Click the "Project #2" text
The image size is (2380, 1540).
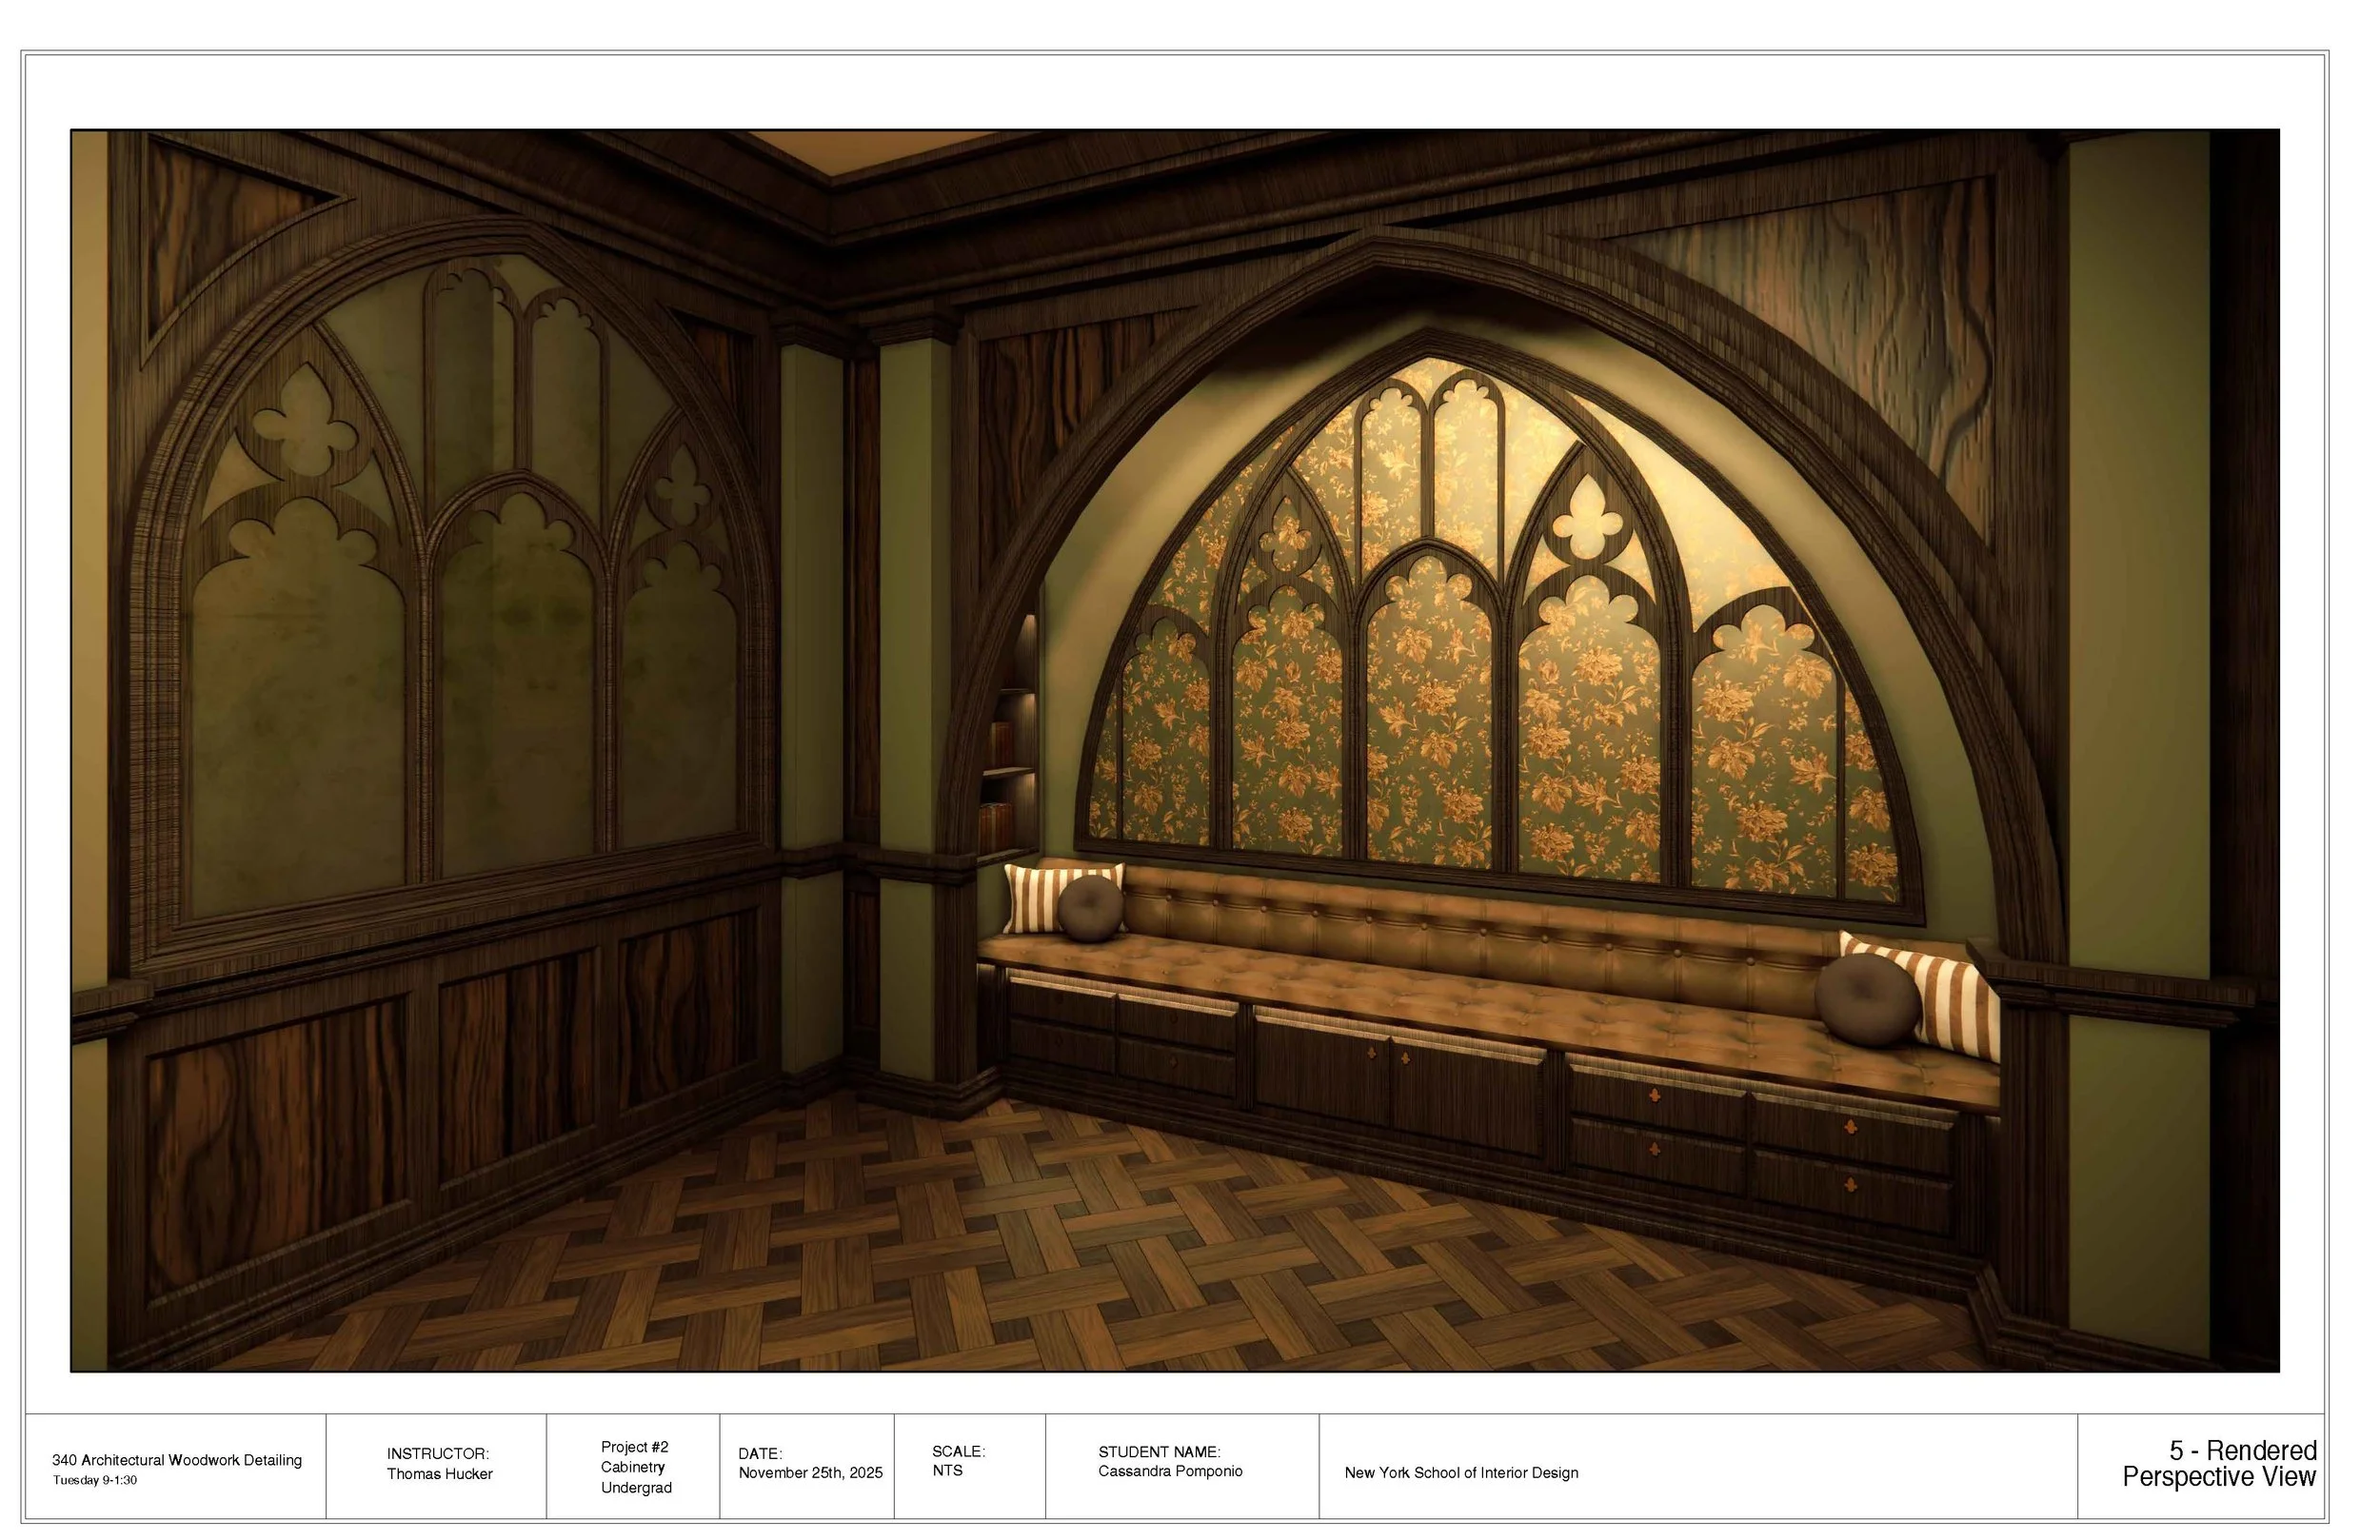[635, 1447]
